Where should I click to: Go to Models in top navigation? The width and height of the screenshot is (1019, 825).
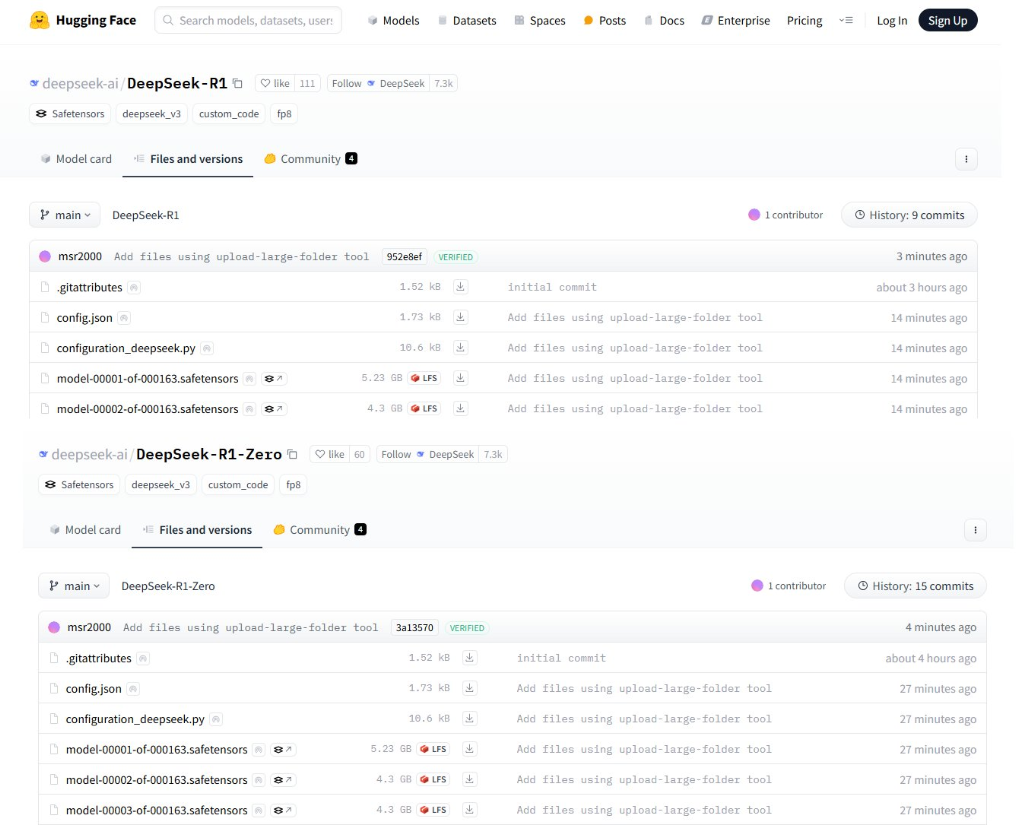tap(394, 21)
